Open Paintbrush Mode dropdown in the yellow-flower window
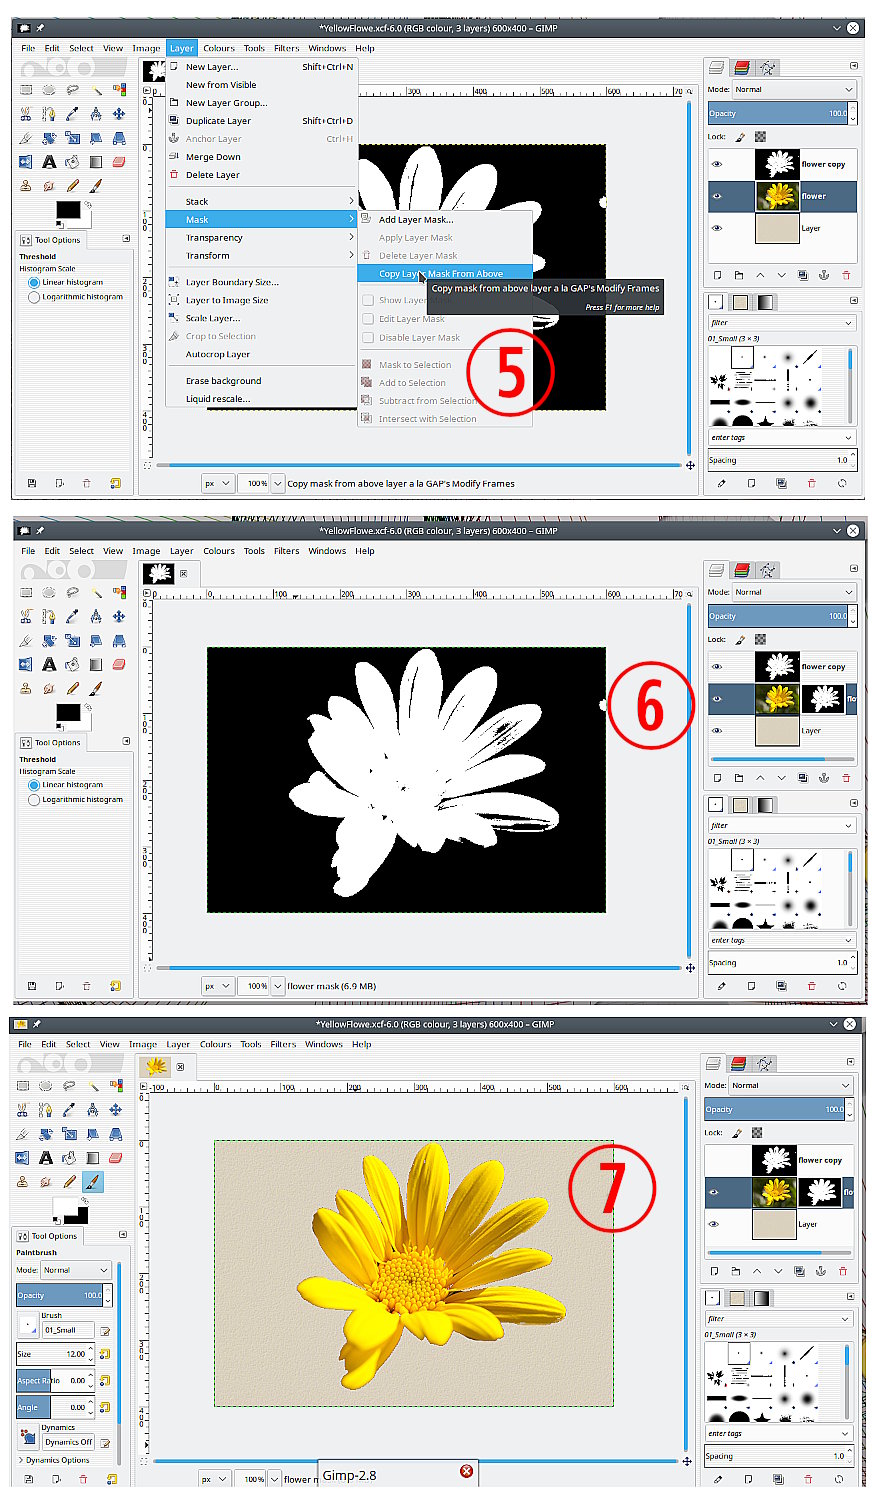Image resolution: width=891 pixels, height=1500 pixels. coord(76,1270)
